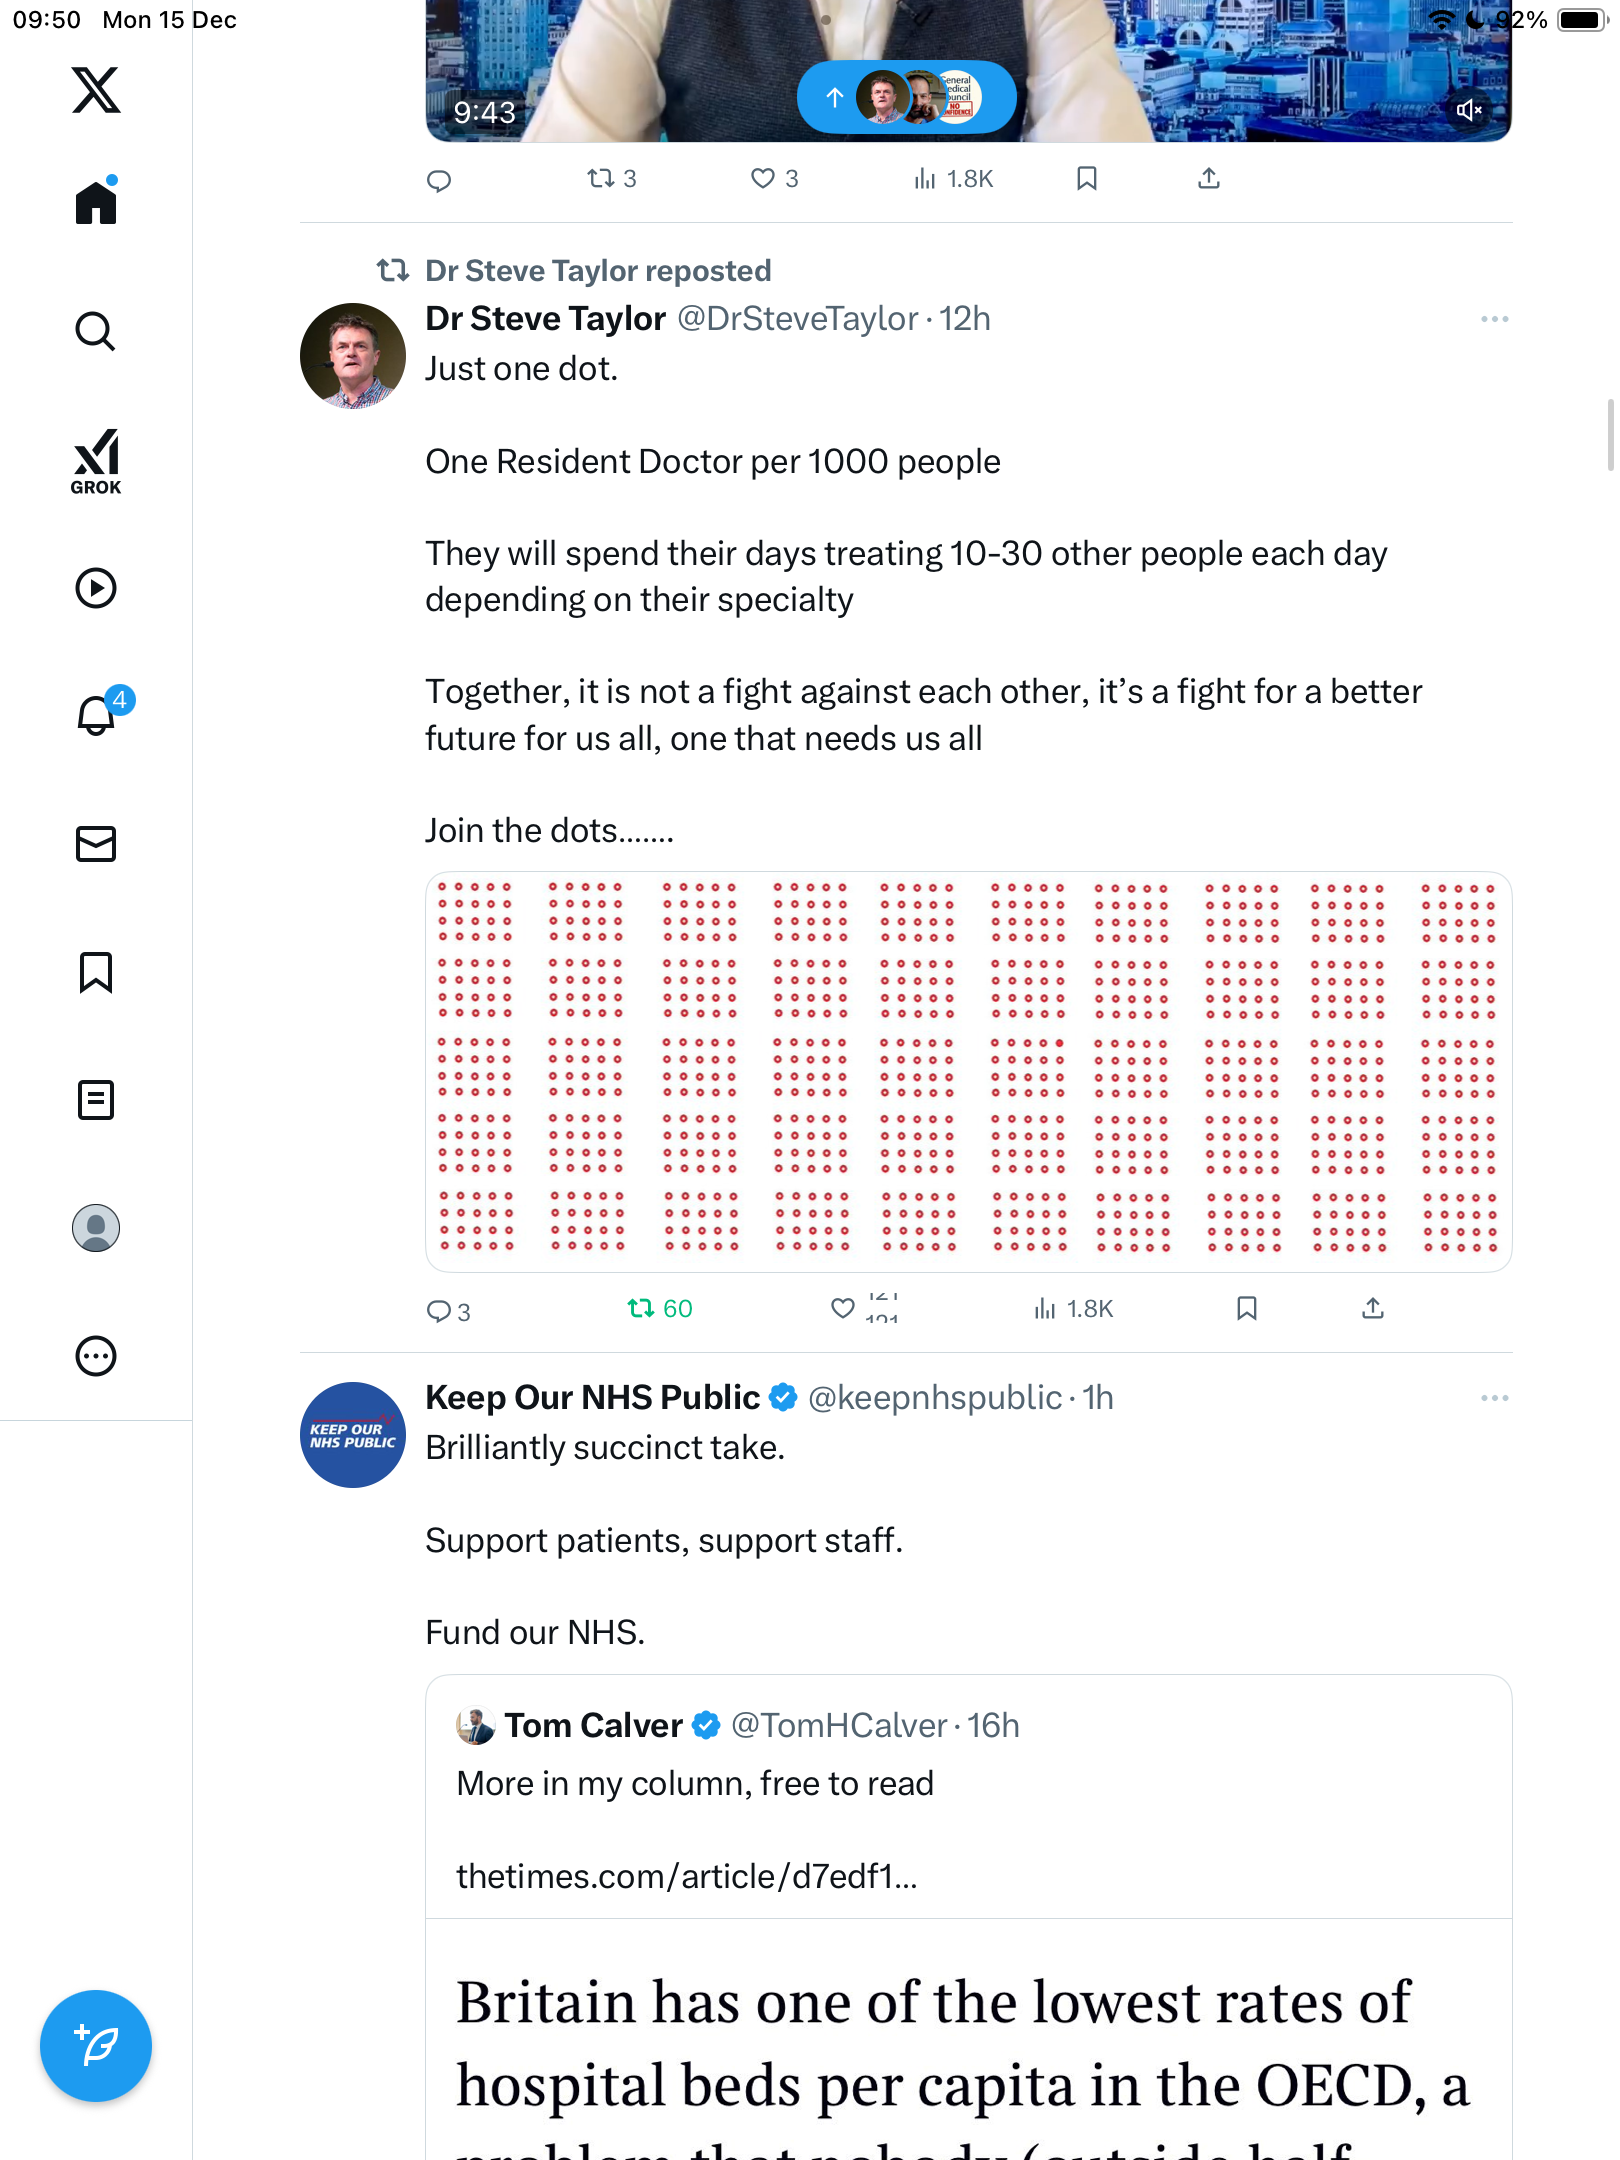
Task: Unmute the video with the speaker icon
Action: coord(1468,110)
